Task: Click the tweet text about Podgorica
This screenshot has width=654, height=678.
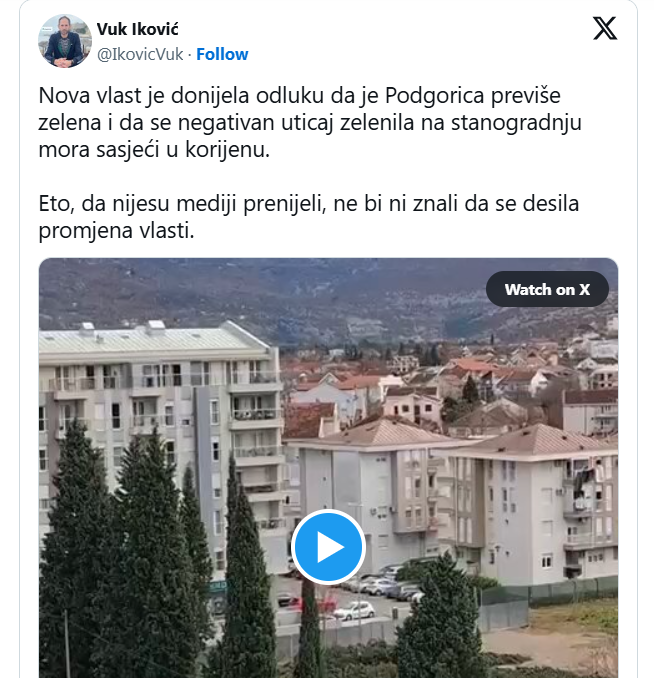Action: [x=310, y=122]
